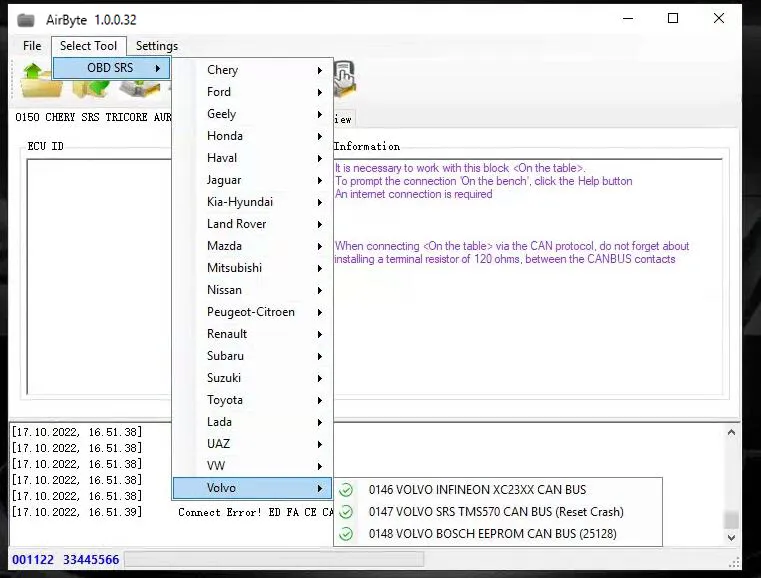Click the log scrollbar down arrow
Image resolution: width=761 pixels, height=578 pixels.
tap(732, 538)
